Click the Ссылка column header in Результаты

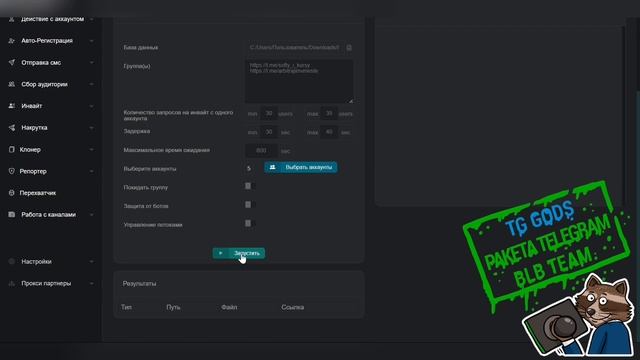pyautogui.click(x=292, y=307)
